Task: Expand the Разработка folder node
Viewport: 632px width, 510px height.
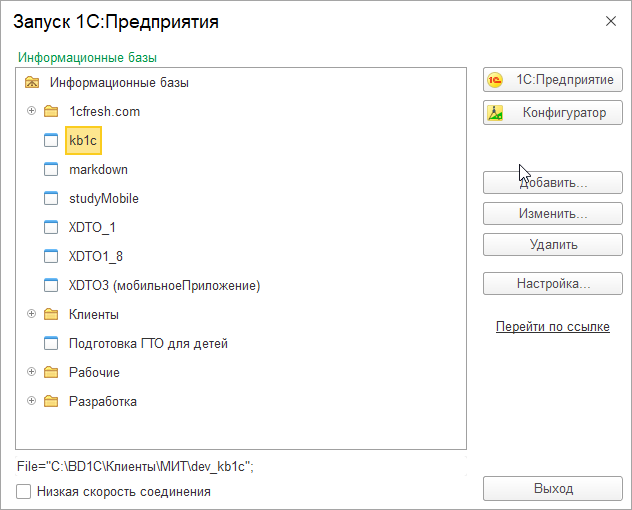Action: tap(31, 401)
